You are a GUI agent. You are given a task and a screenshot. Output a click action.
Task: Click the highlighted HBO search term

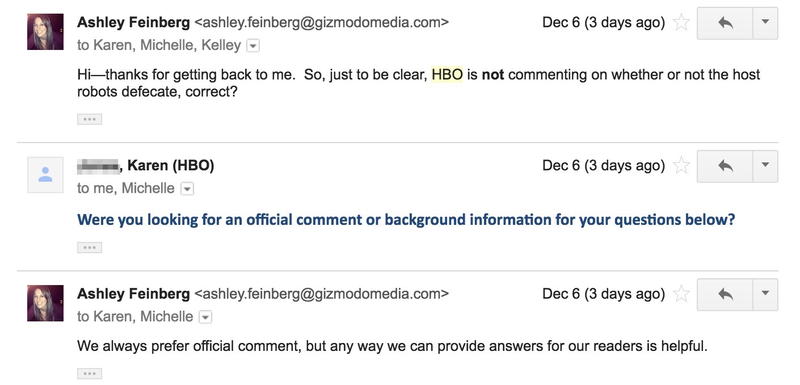click(447, 75)
